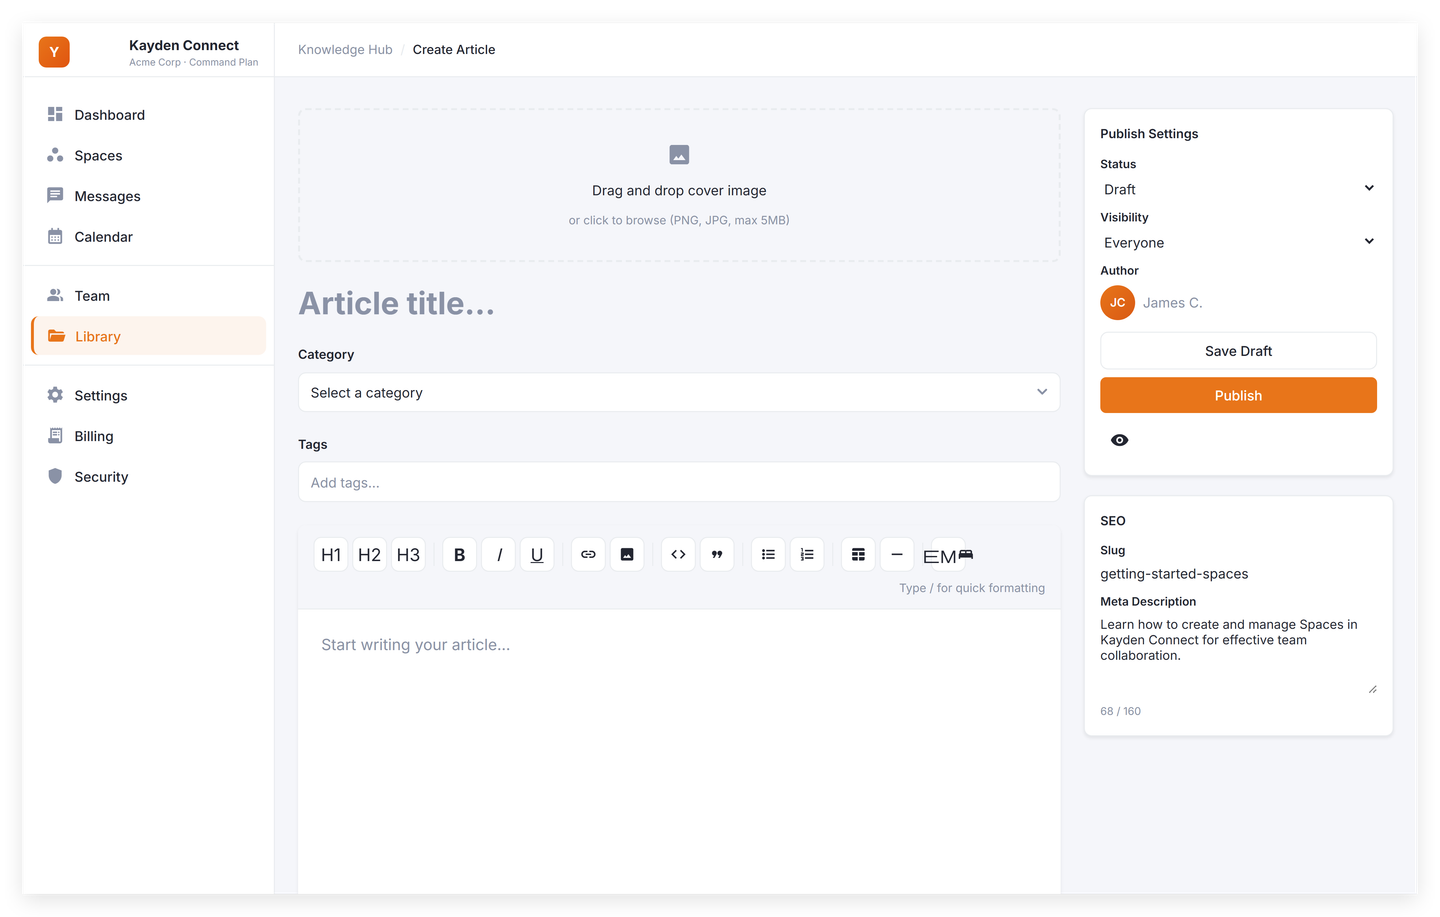Start a numbered list
The height and width of the screenshot is (917, 1440).
pos(807,555)
